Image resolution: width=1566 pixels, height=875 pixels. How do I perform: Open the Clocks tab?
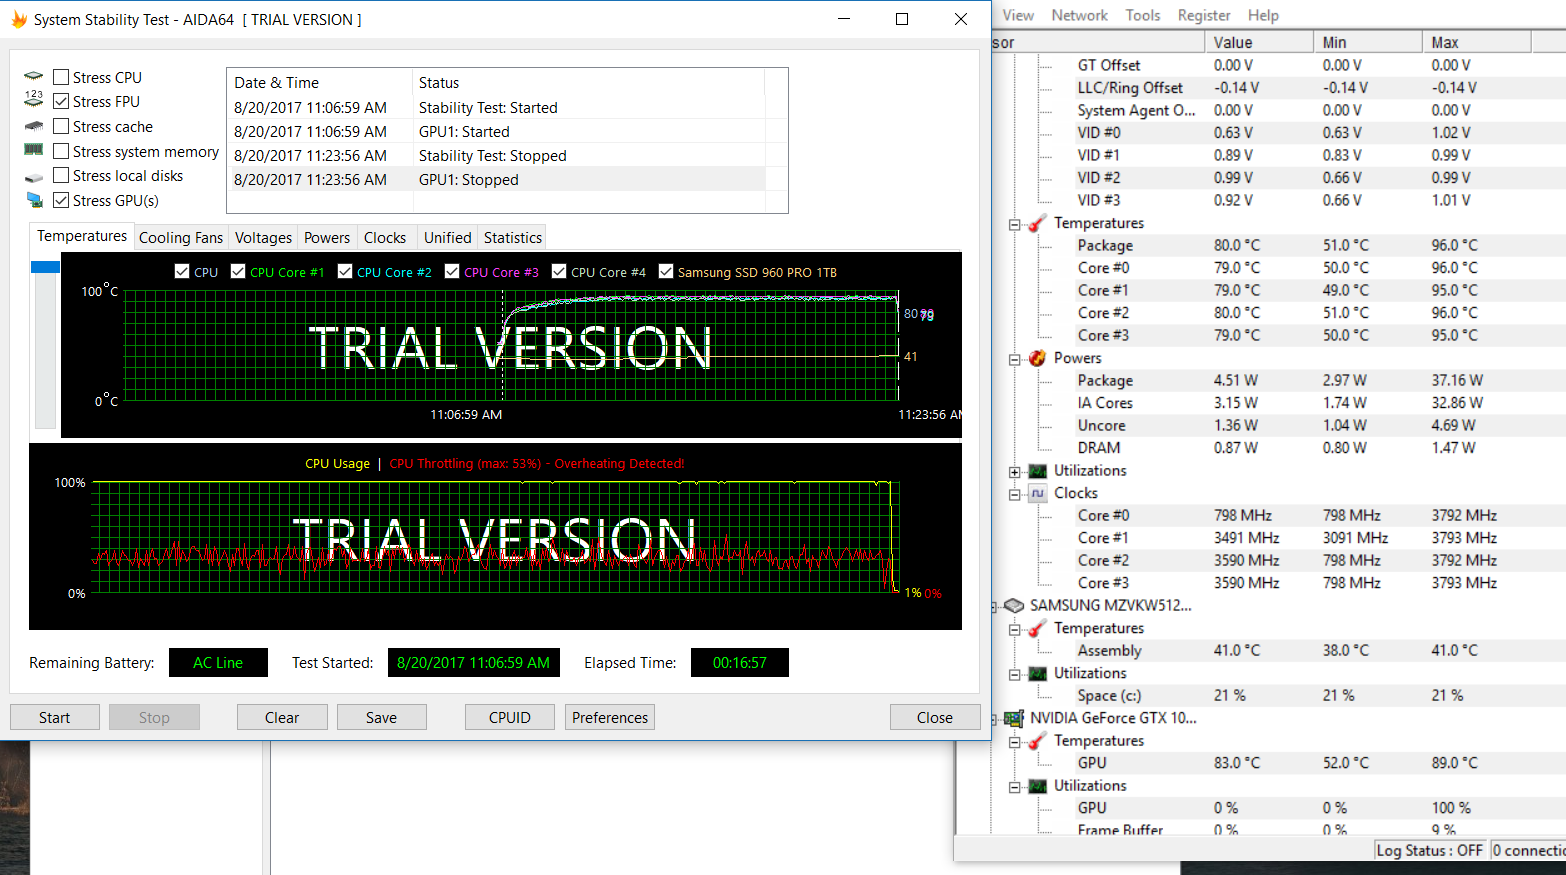pos(385,237)
